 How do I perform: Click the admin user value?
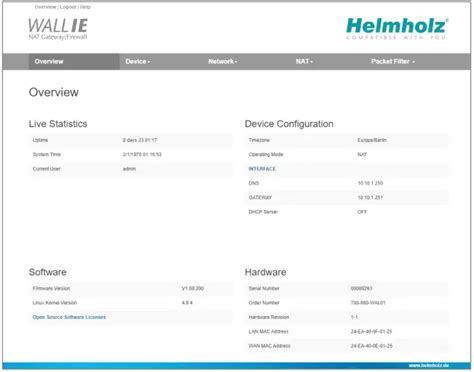pos(129,169)
